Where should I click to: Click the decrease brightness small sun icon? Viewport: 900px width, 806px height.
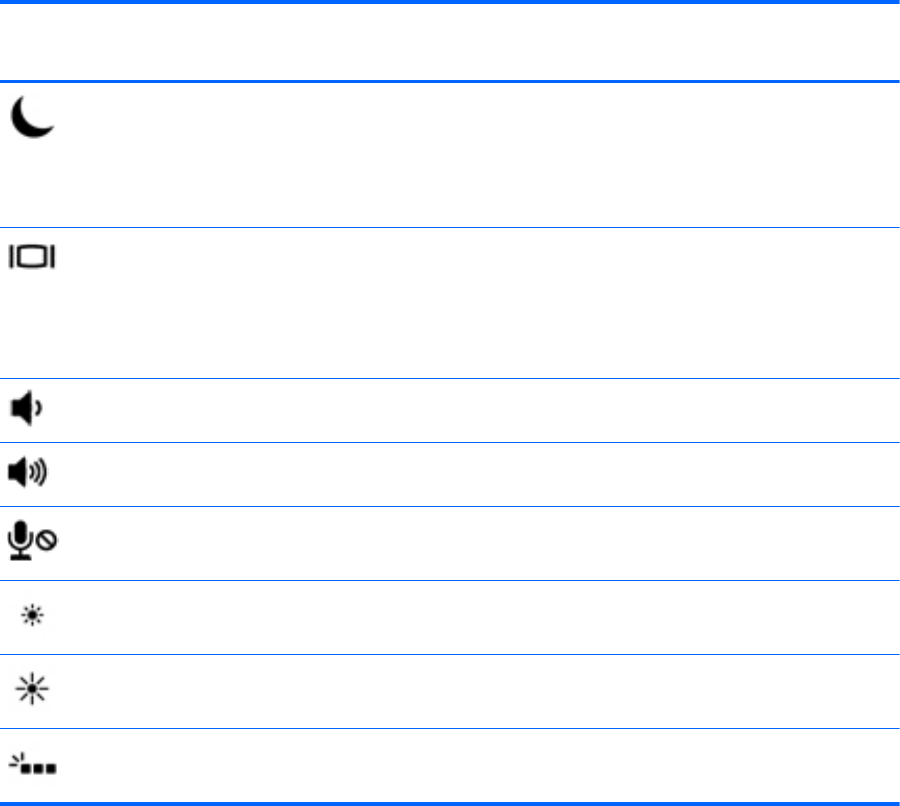coord(32,618)
